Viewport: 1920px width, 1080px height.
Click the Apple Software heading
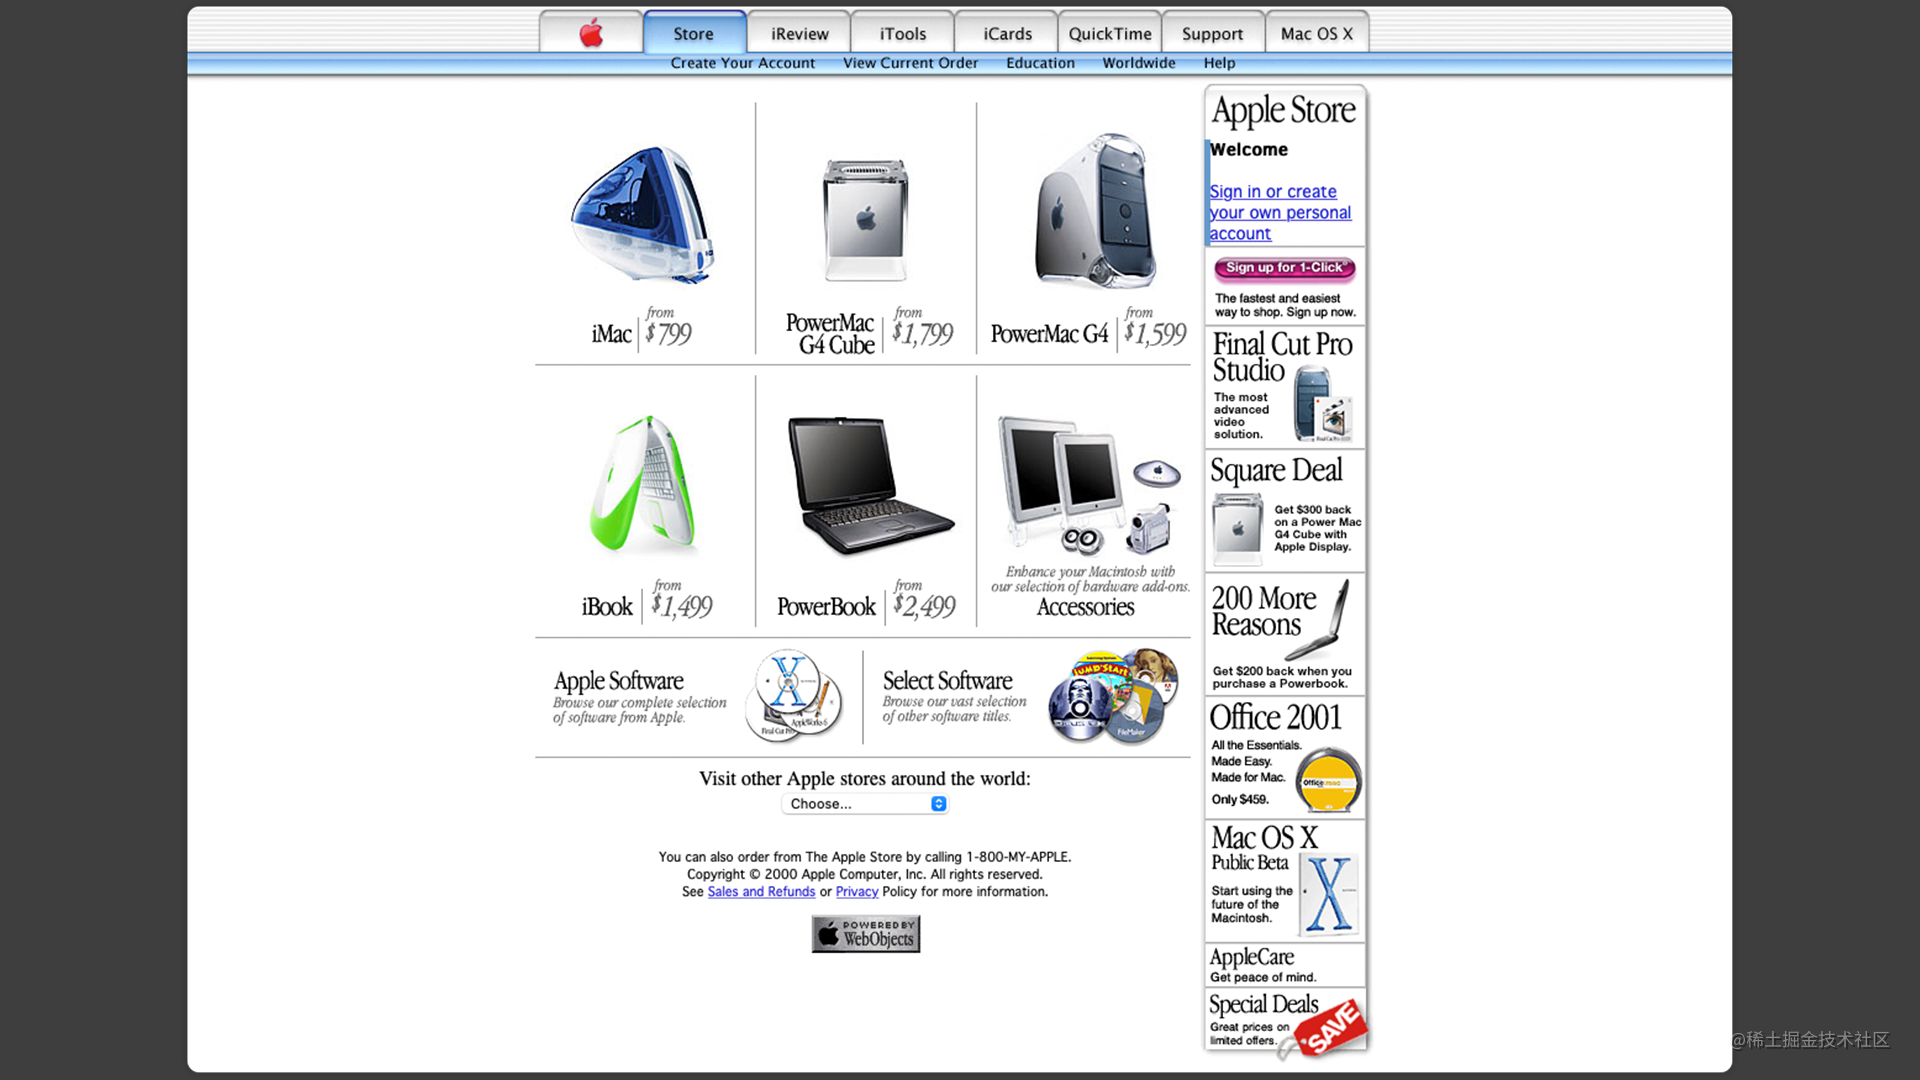(619, 681)
